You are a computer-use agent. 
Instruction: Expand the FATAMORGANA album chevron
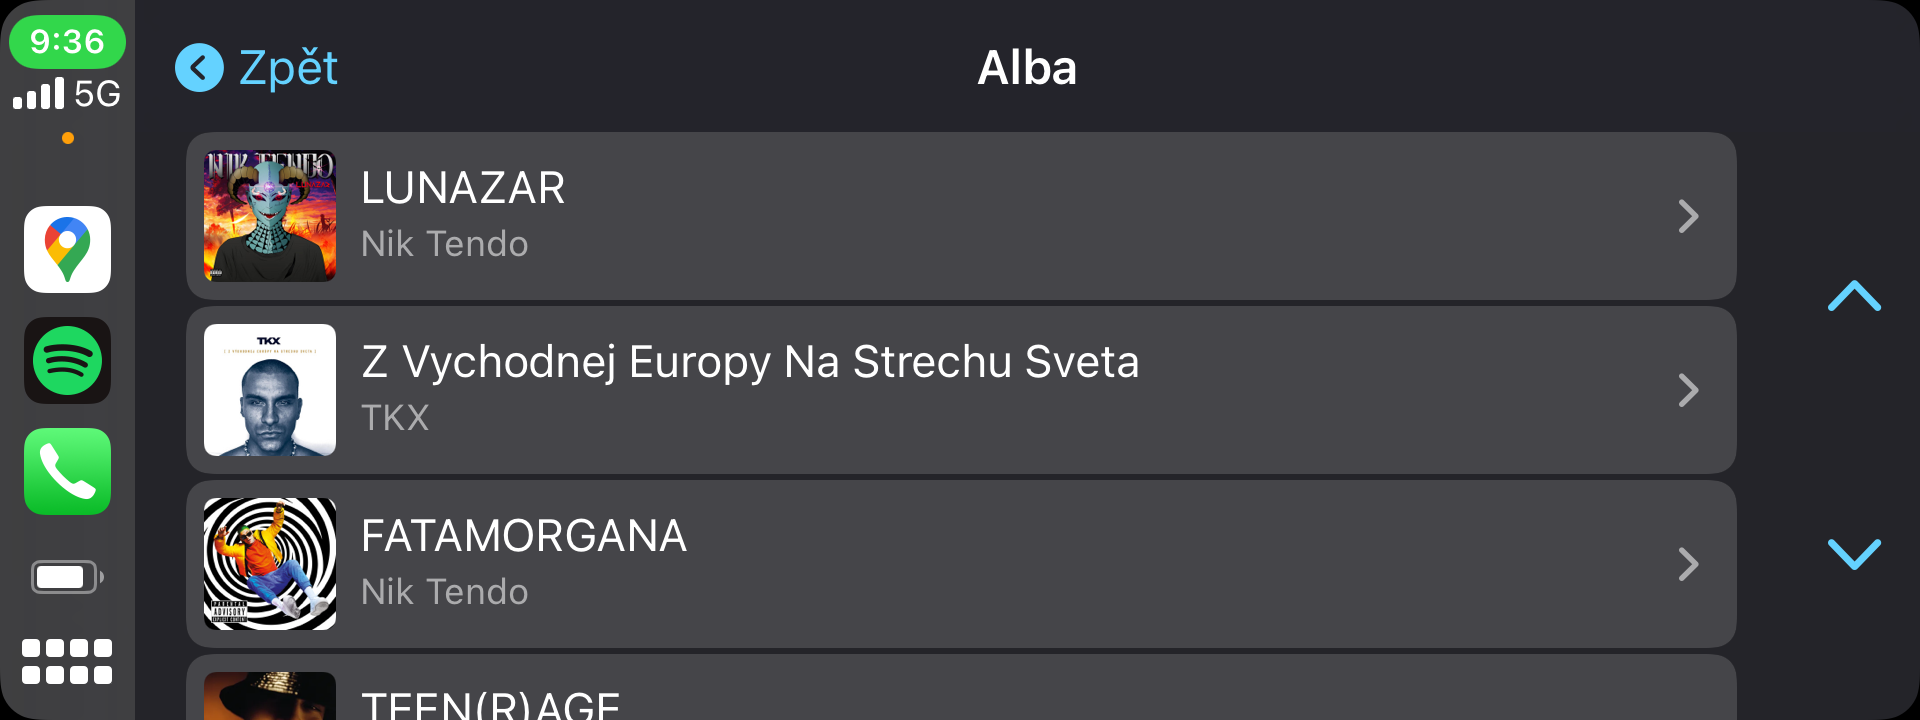pyautogui.click(x=1688, y=564)
